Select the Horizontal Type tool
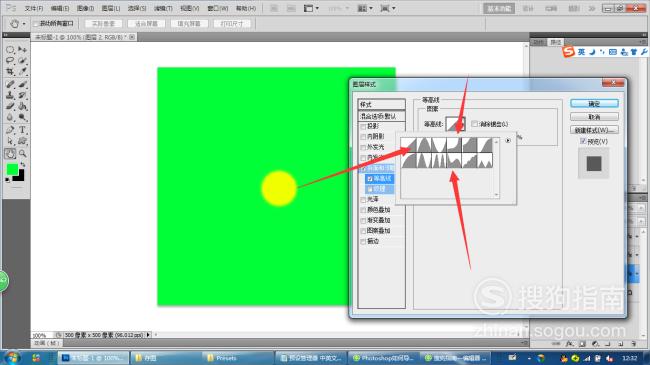 point(22,130)
